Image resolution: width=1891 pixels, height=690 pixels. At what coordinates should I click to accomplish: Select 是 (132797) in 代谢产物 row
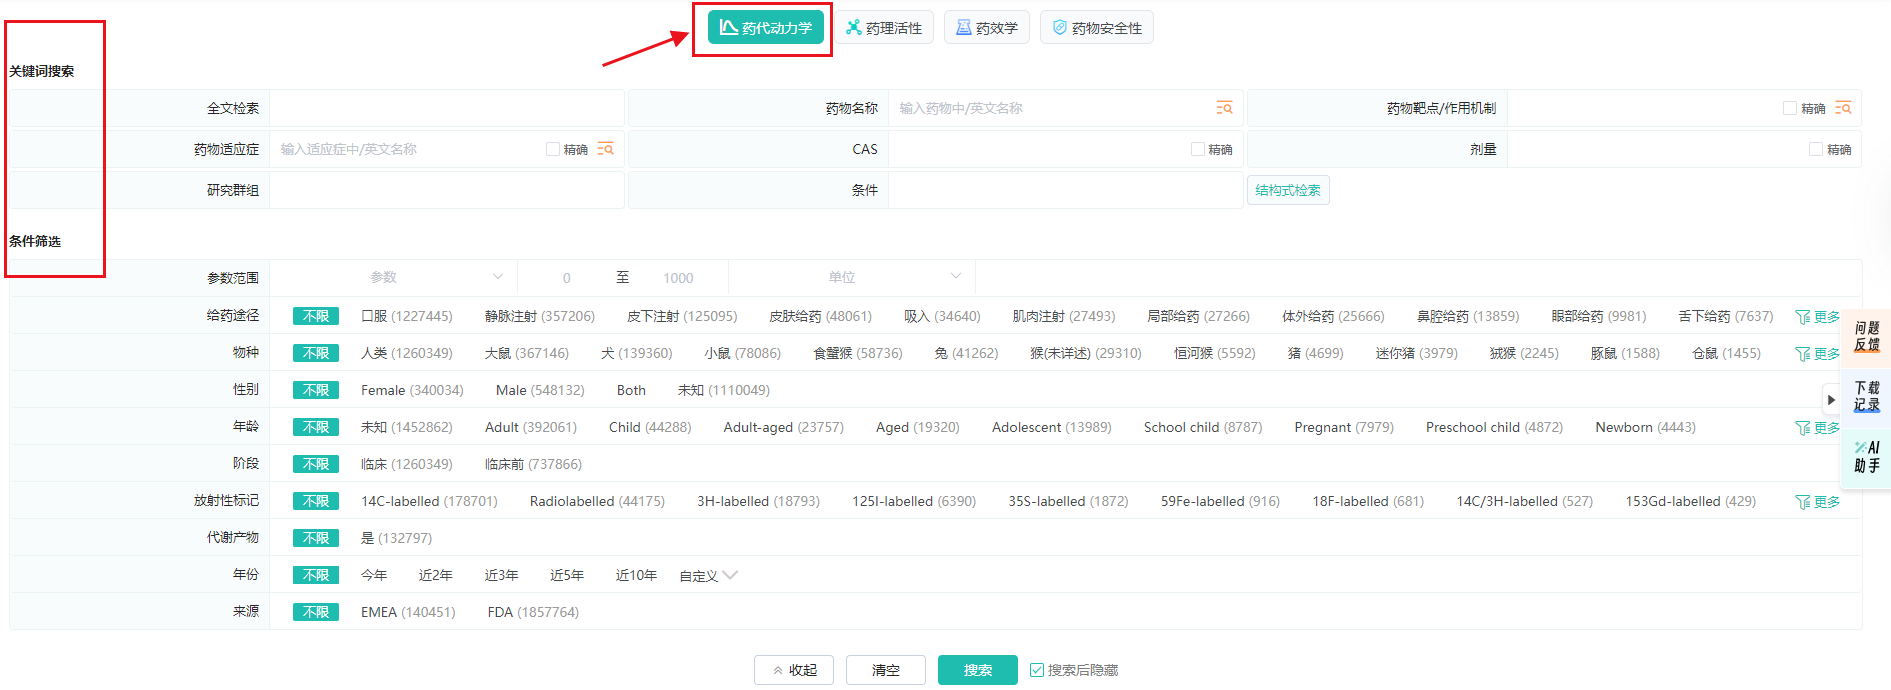click(396, 538)
